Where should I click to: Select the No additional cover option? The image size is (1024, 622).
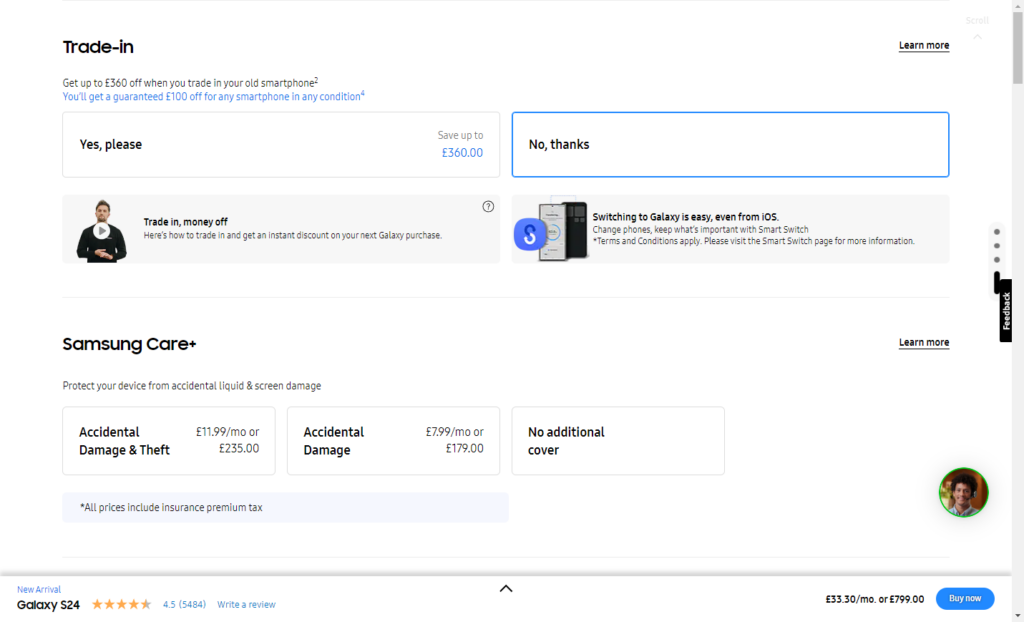[617, 441]
